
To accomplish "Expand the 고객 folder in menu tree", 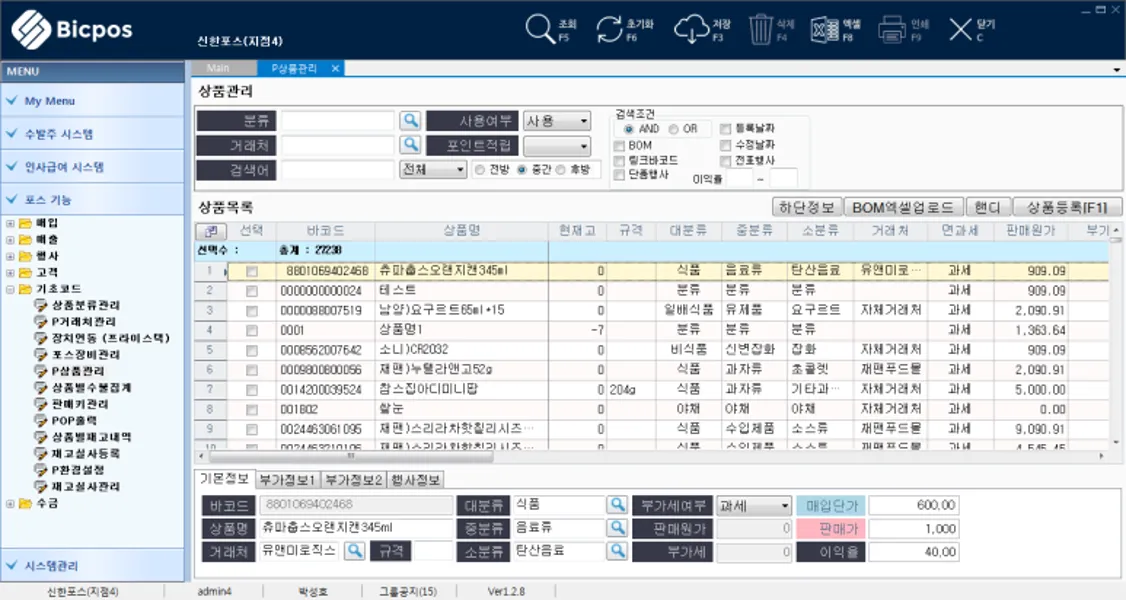I will pyautogui.click(x=10, y=273).
